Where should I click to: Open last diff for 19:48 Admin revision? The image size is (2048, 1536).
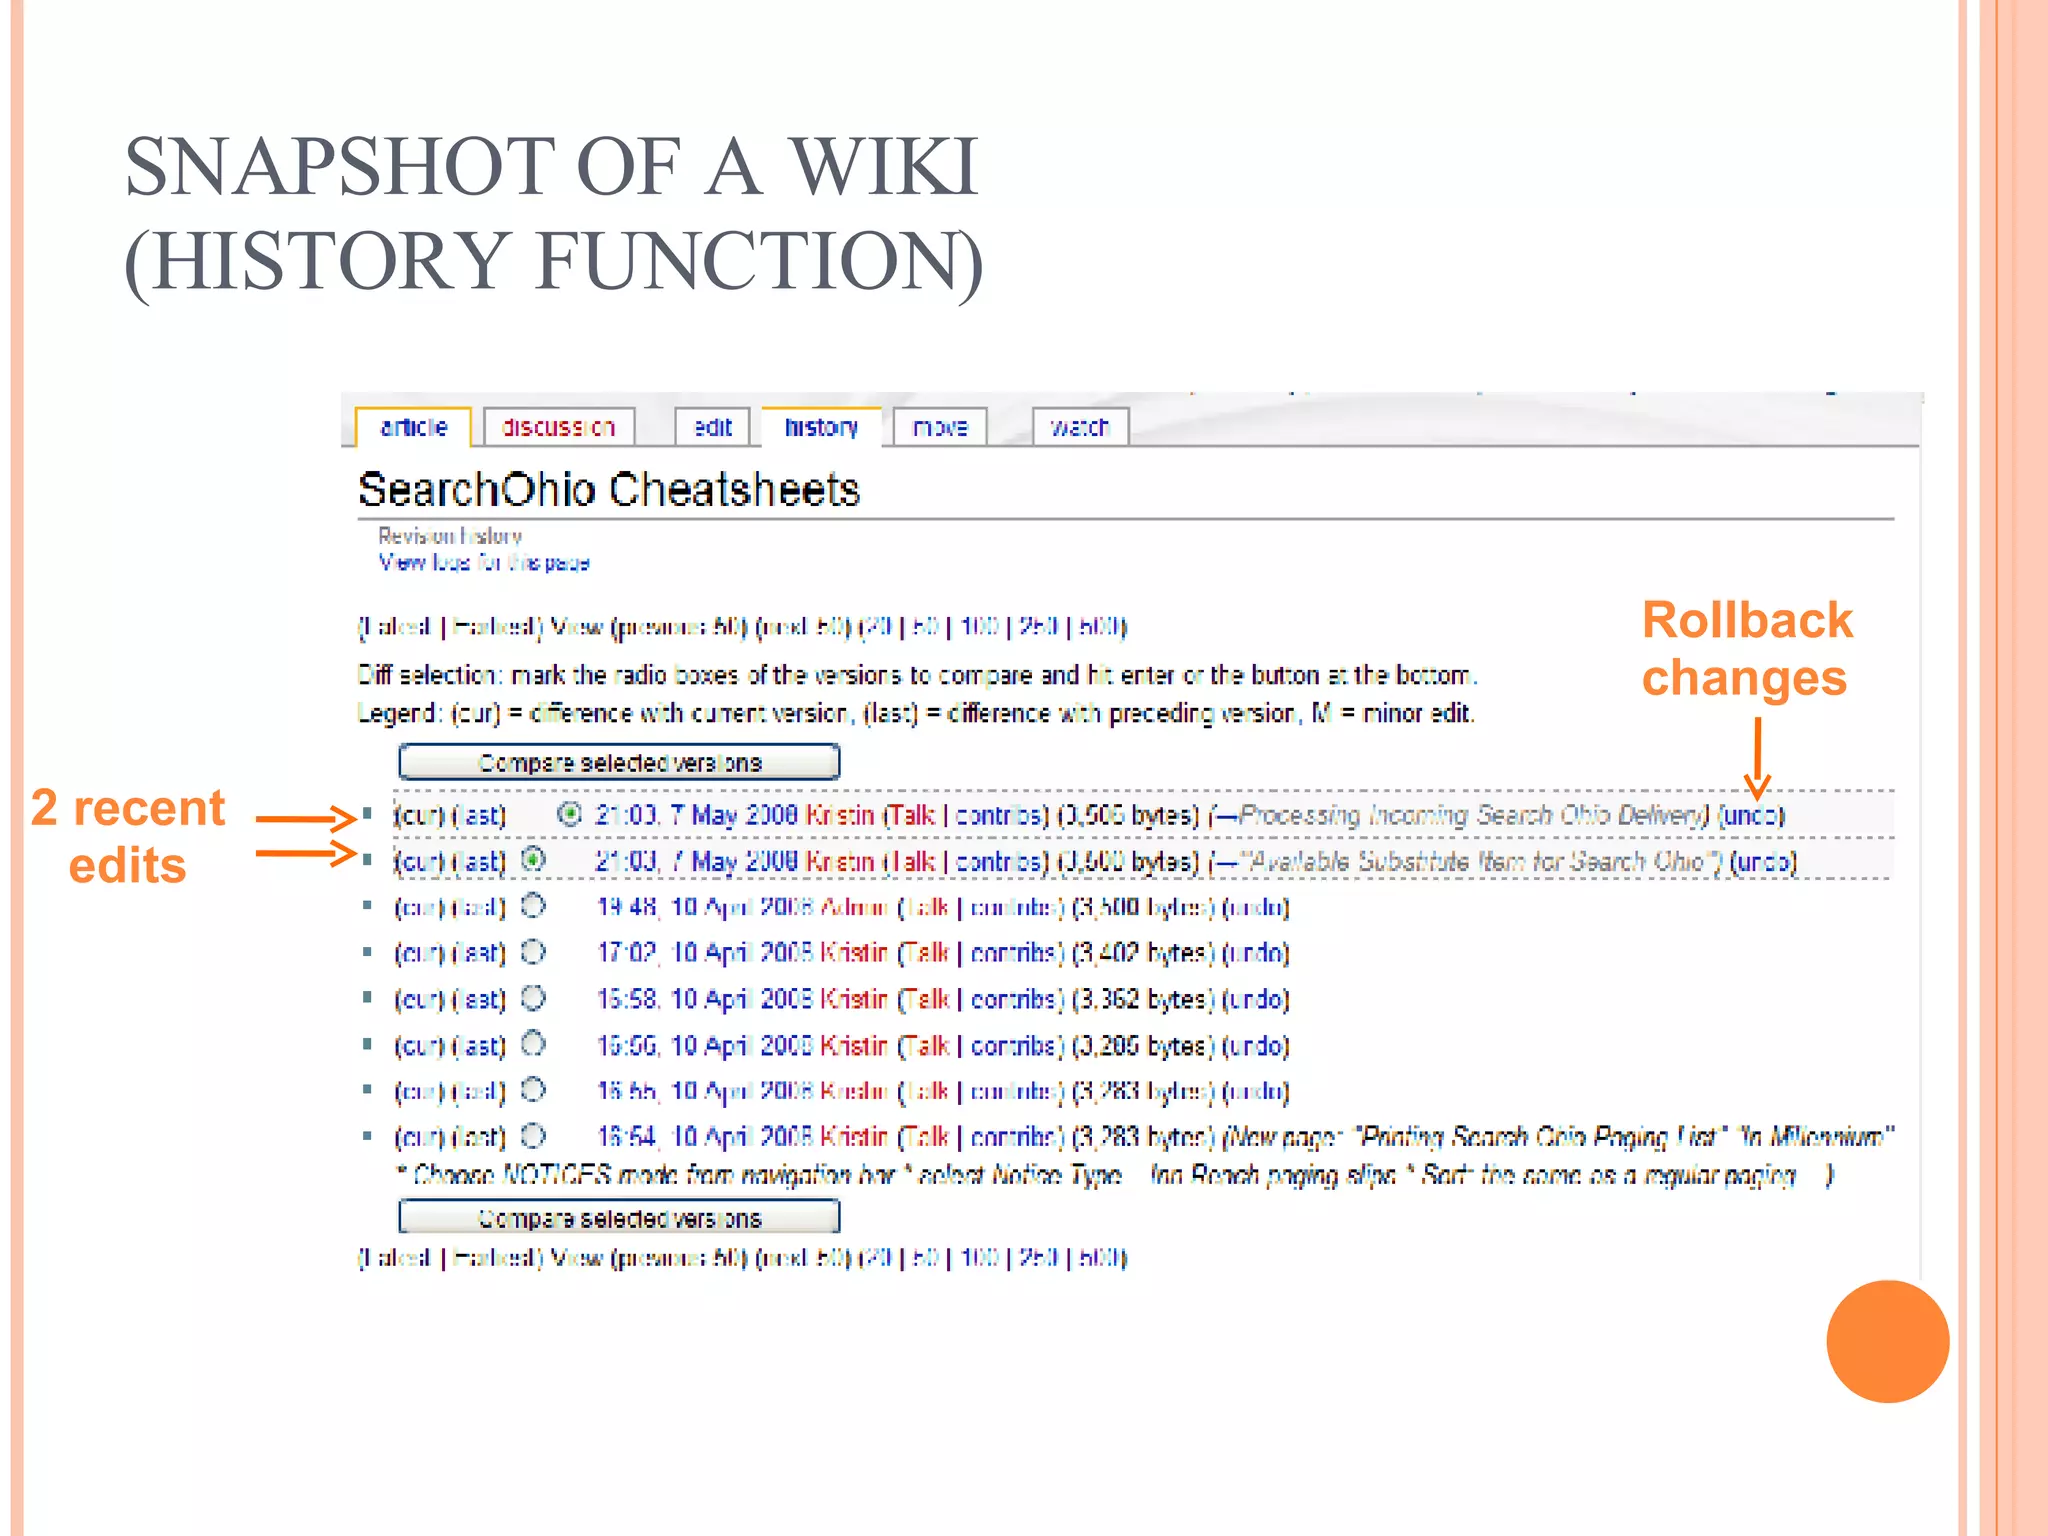click(x=479, y=907)
